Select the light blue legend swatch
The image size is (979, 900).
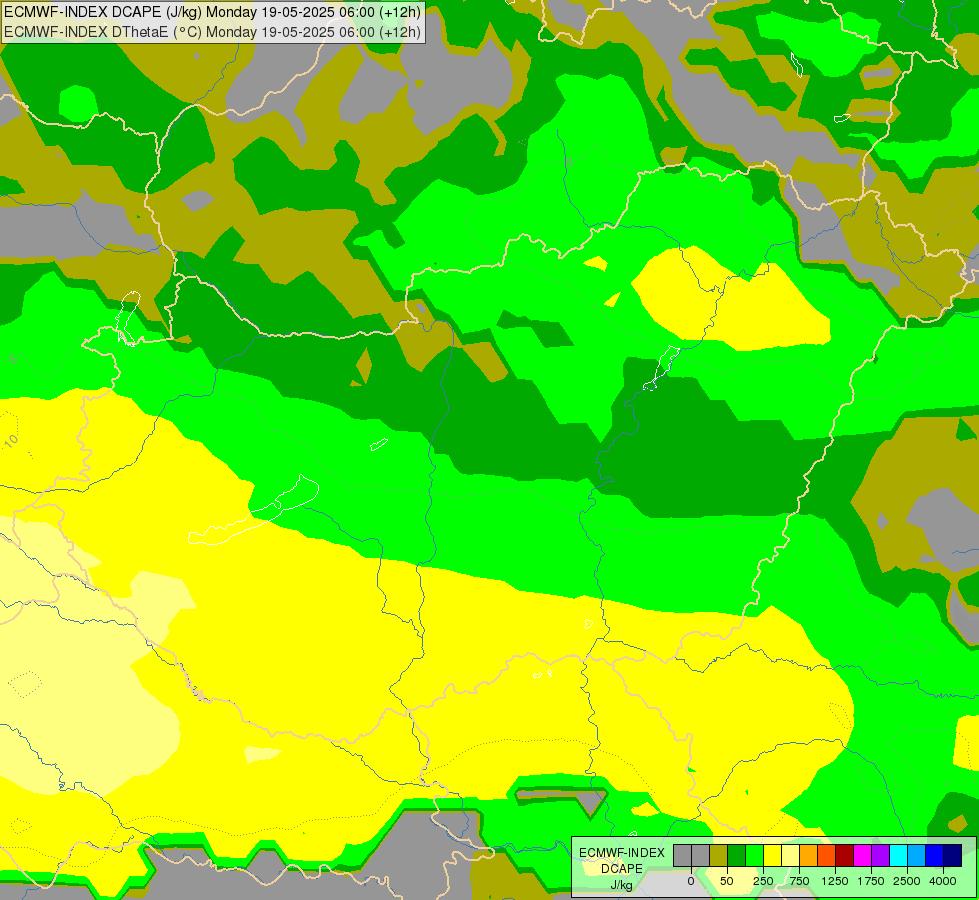tap(917, 856)
